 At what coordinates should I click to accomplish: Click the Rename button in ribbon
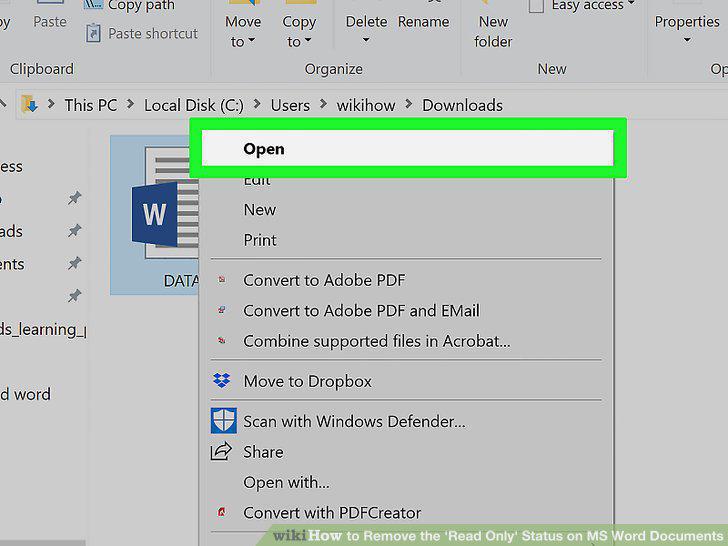423,22
